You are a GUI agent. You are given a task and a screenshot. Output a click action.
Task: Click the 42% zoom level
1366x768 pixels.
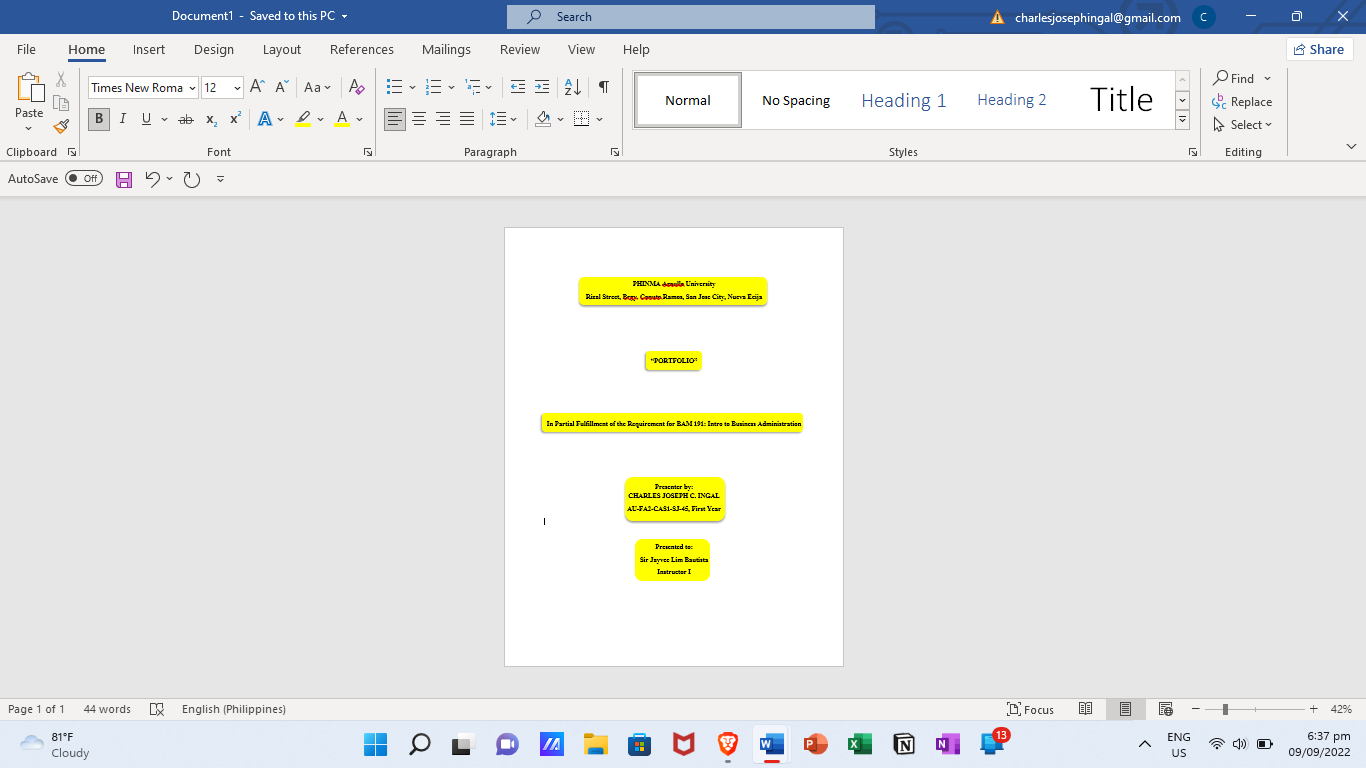(1341, 709)
